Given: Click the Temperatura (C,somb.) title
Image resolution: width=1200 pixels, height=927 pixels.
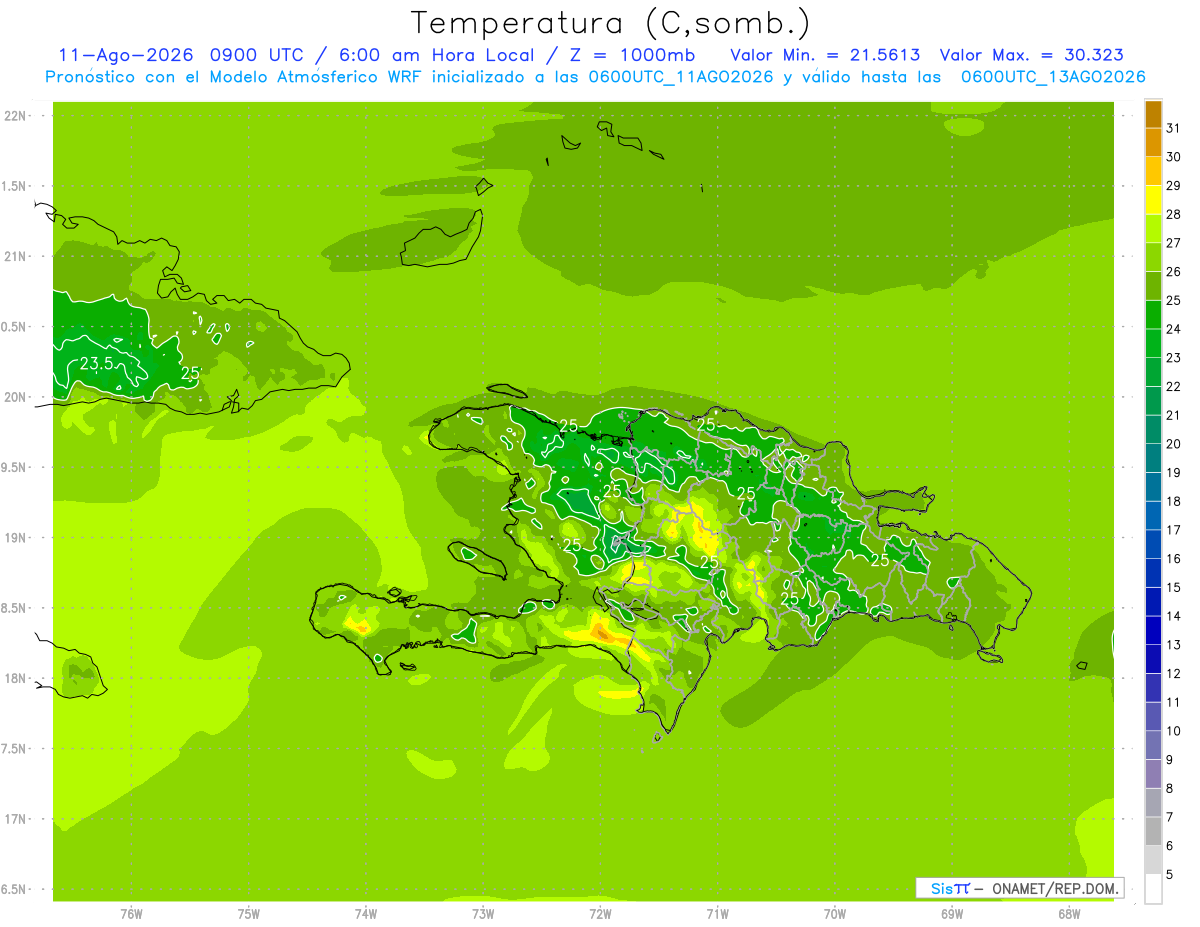Looking at the screenshot, I should [611, 23].
